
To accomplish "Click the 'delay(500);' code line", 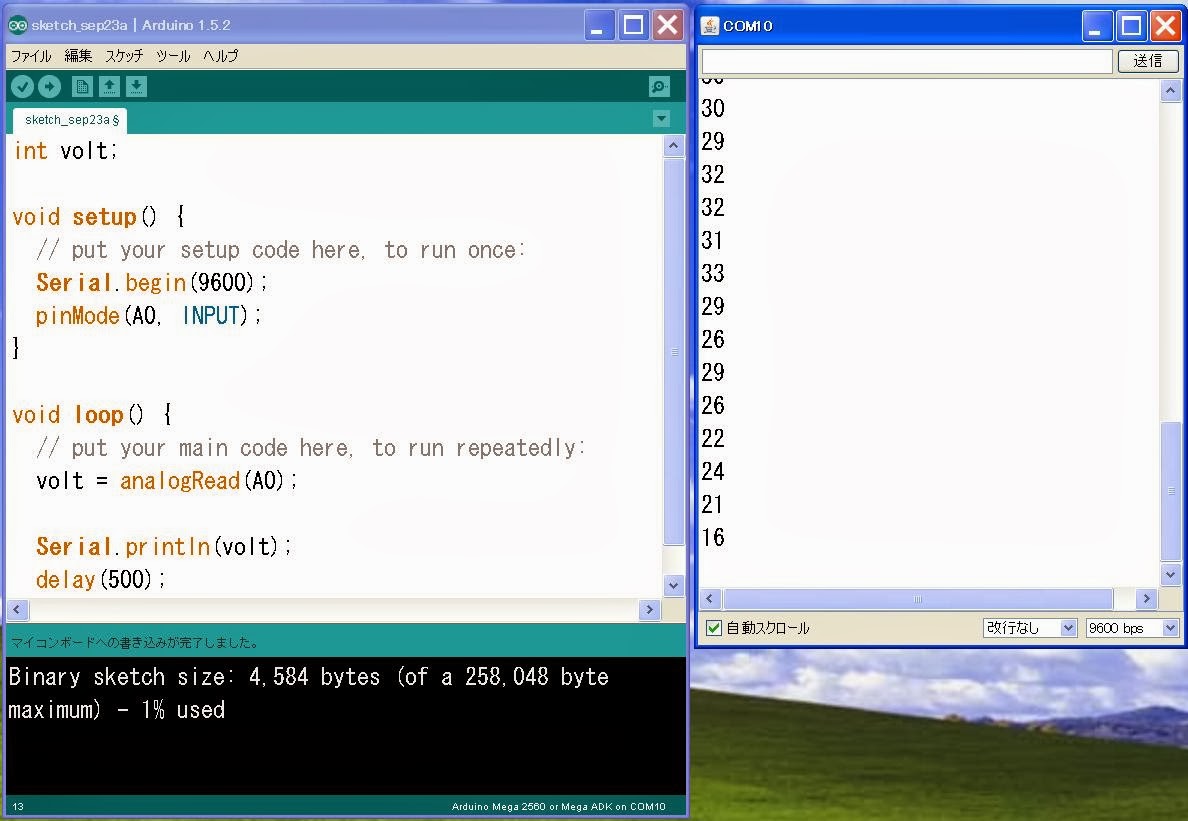I will (100, 579).
